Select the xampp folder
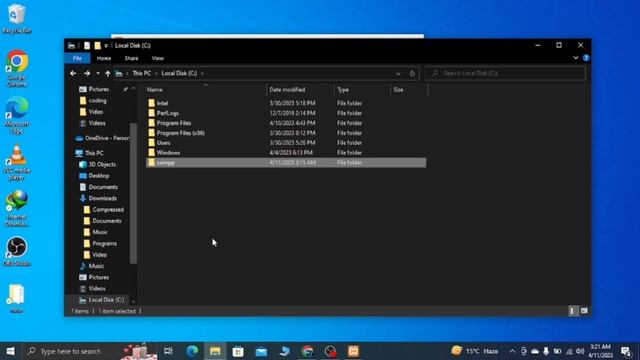This screenshot has height=360, width=640. point(286,162)
